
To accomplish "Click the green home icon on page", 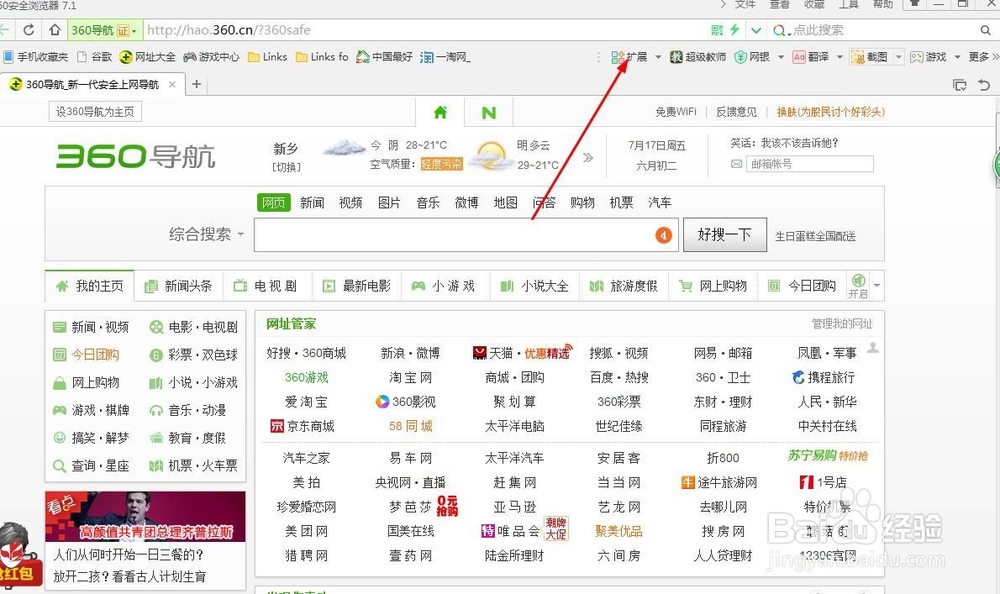I will [440, 112].
